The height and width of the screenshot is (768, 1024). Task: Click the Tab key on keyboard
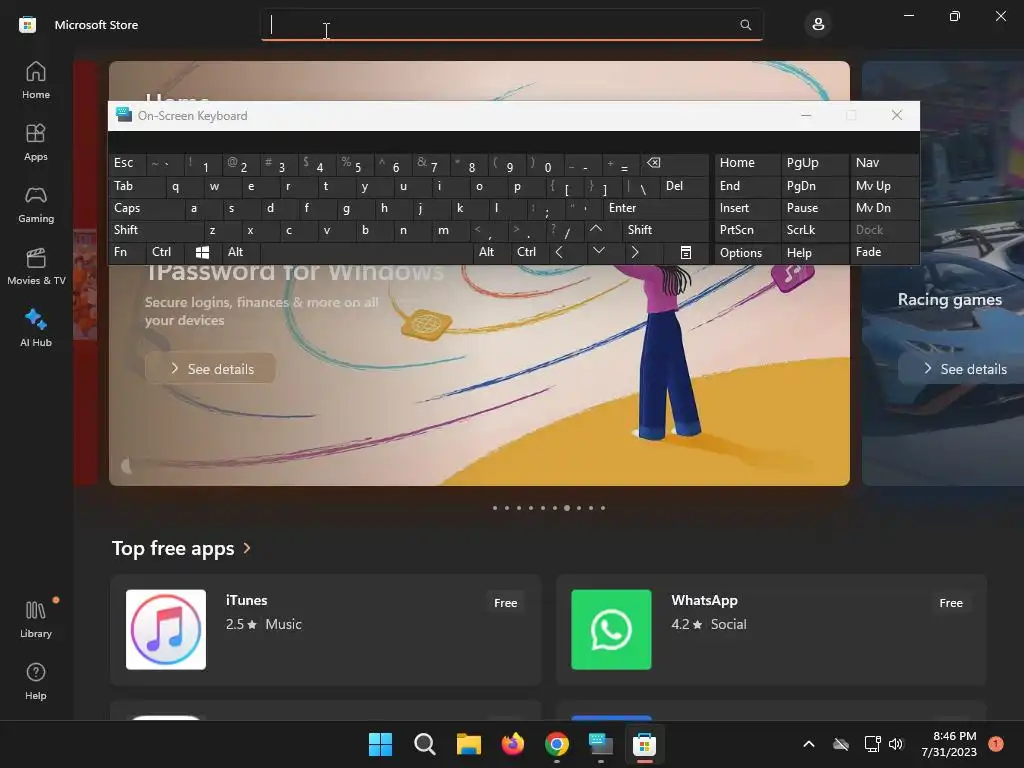[137, 186]
